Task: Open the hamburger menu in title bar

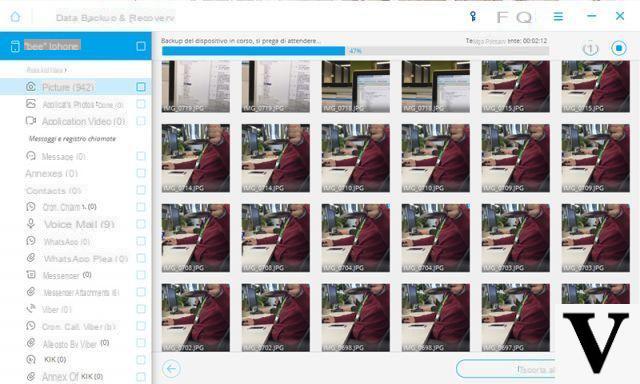Action: pos(558,16)
